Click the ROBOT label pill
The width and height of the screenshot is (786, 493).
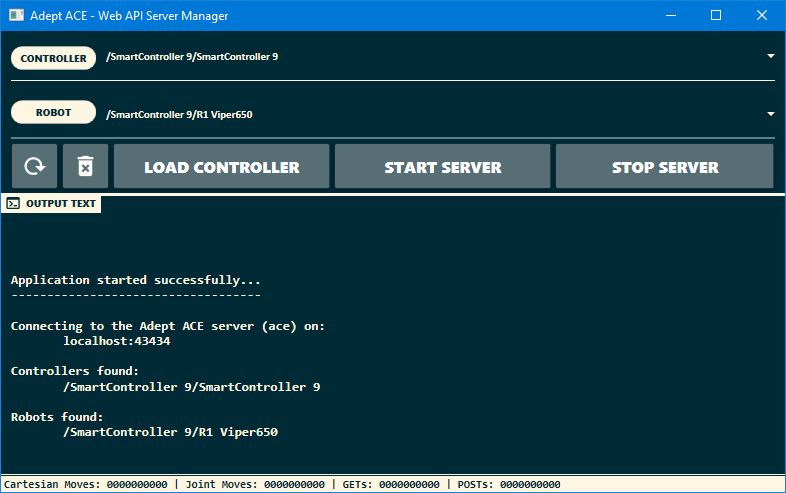click(x=54, y=112)
